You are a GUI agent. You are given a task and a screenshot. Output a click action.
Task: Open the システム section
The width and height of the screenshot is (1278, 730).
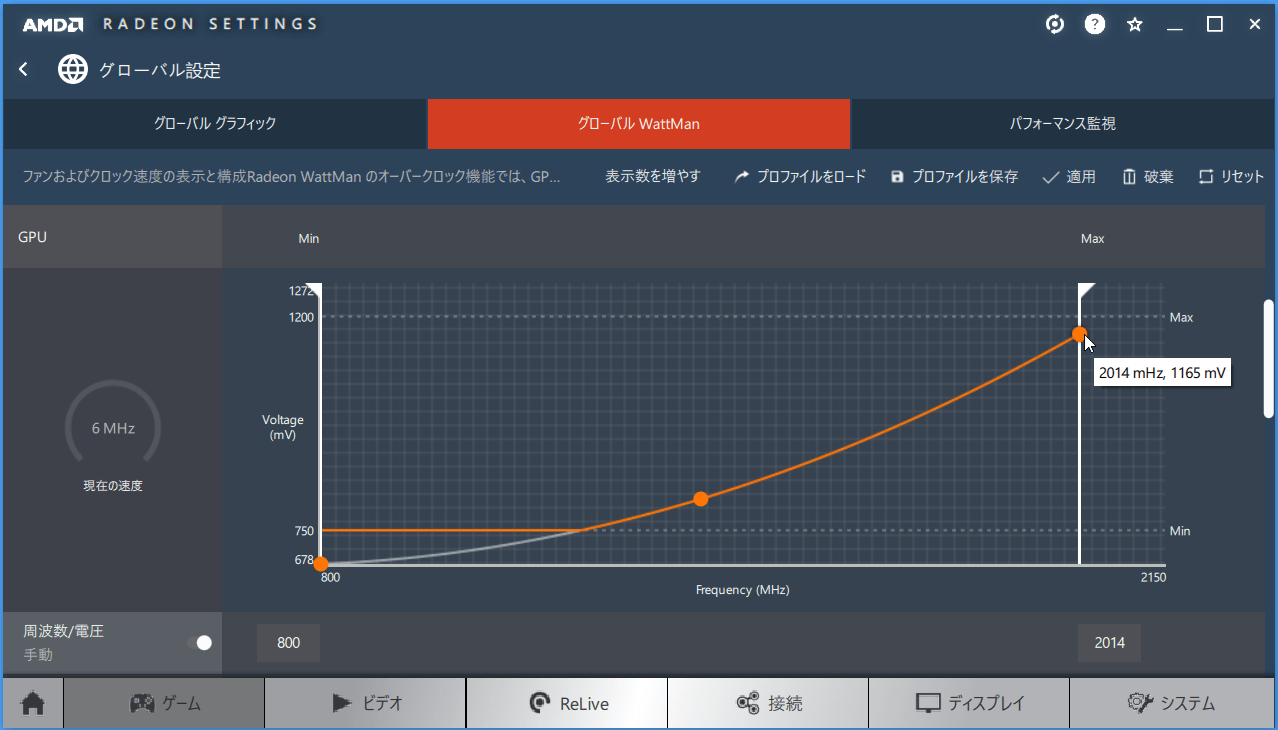click(1172, 703)
